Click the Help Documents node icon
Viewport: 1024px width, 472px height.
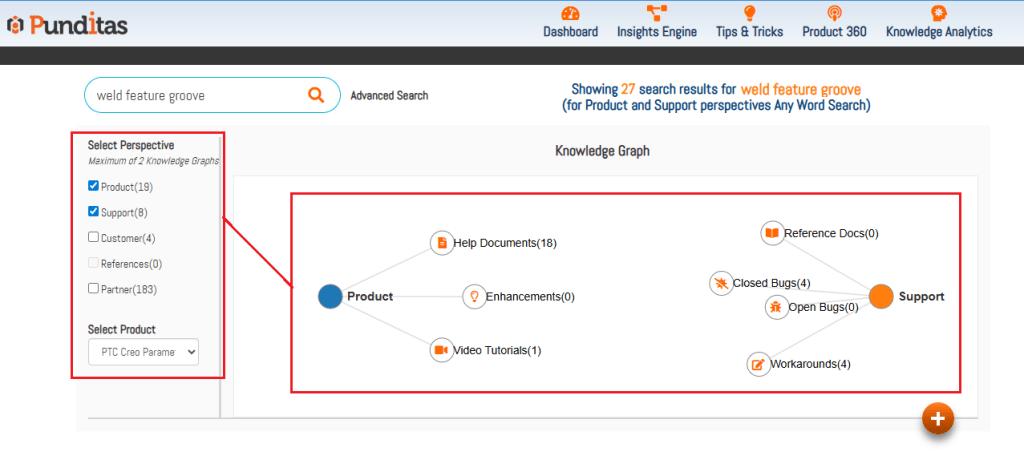(x=441, y=243)
